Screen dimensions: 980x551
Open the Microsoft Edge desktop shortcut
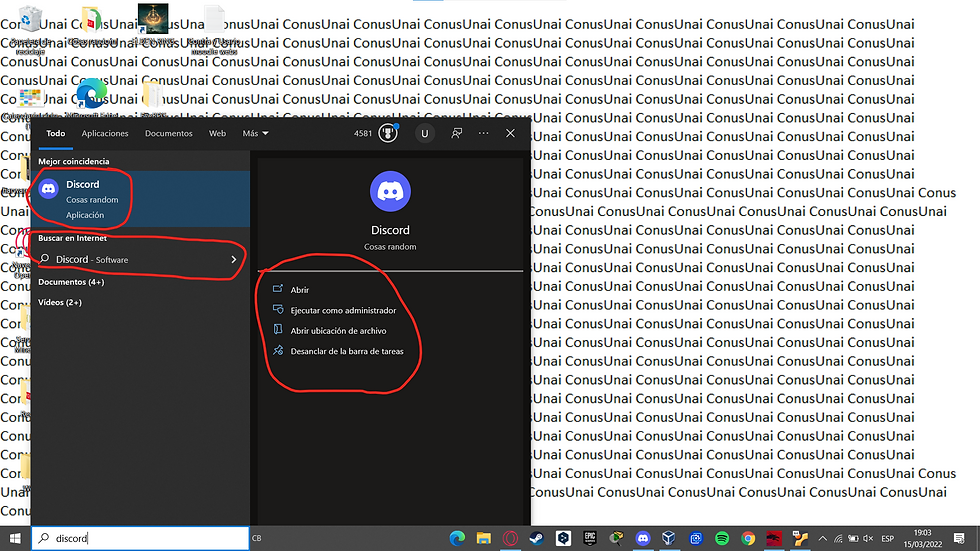pyautogui.click(x=91, y=98)
